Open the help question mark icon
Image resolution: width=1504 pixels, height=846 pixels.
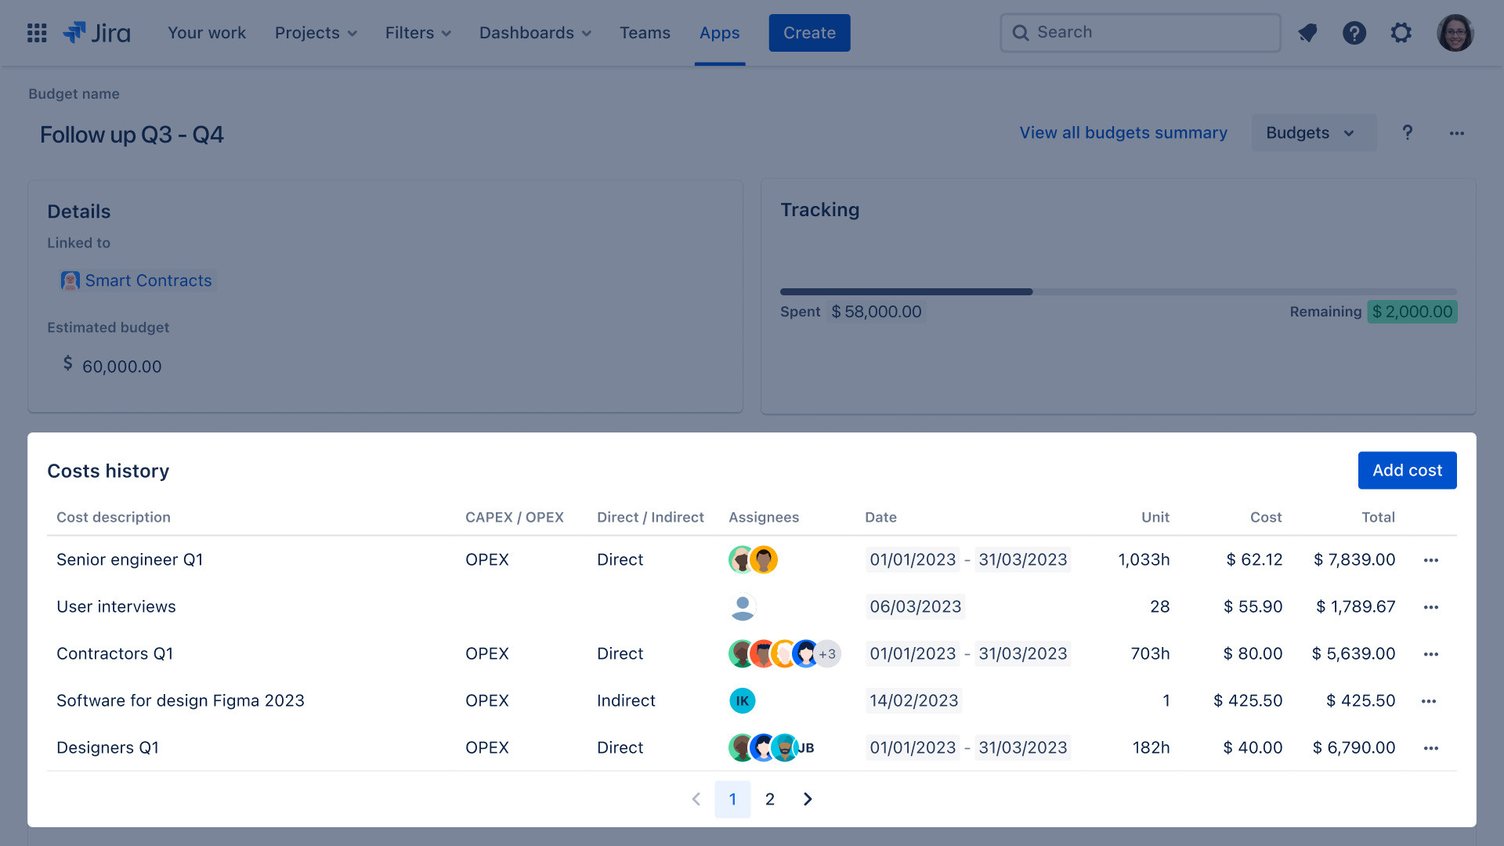1354,32
